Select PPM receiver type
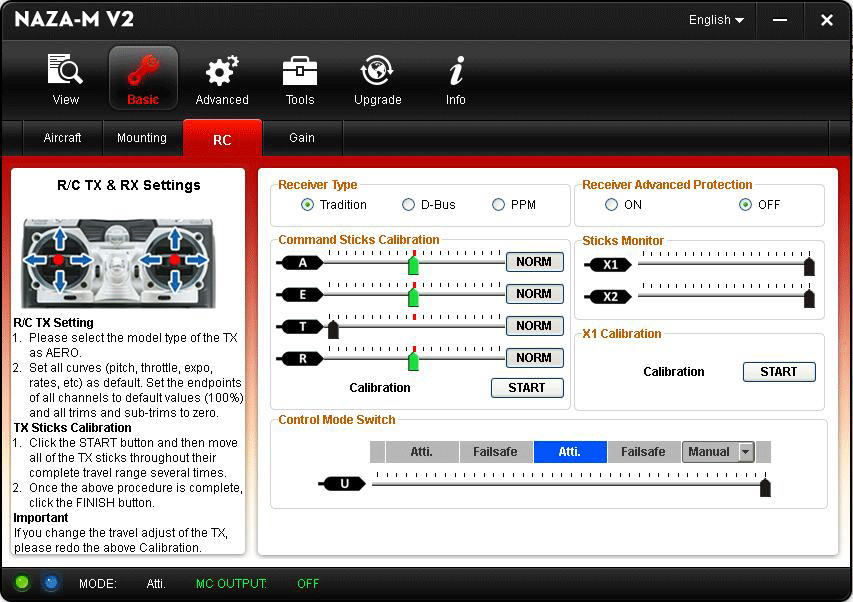Image resolution: width=853 pixels, height=602 pixels. [x=498, y=205]
